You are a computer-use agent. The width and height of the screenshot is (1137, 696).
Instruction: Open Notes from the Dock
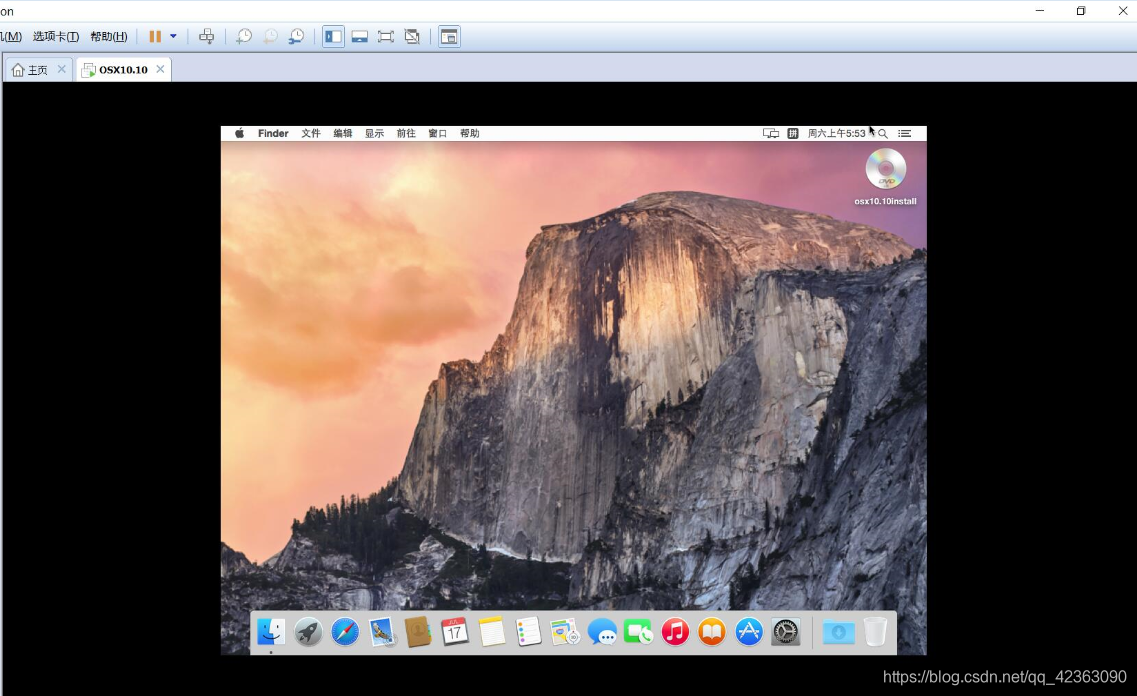pyautogui.click(x=492, y=632)
